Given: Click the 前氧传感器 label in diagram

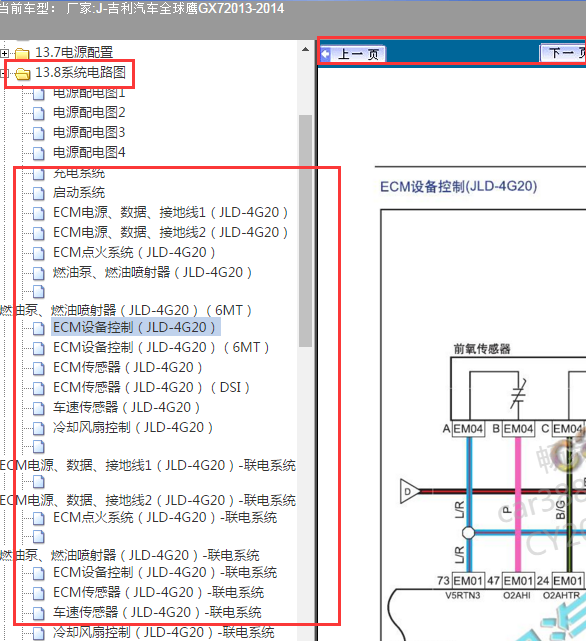Looking at the screenshot, I should (482, 349).
